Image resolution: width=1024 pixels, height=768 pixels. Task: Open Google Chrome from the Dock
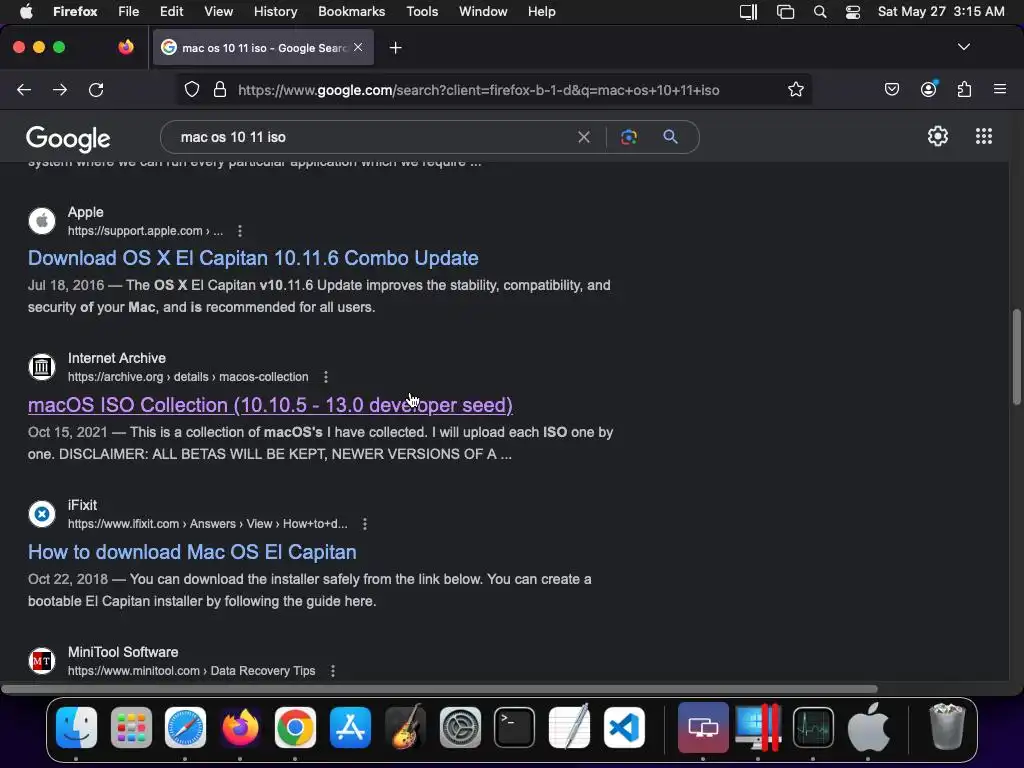click(295, 727)
